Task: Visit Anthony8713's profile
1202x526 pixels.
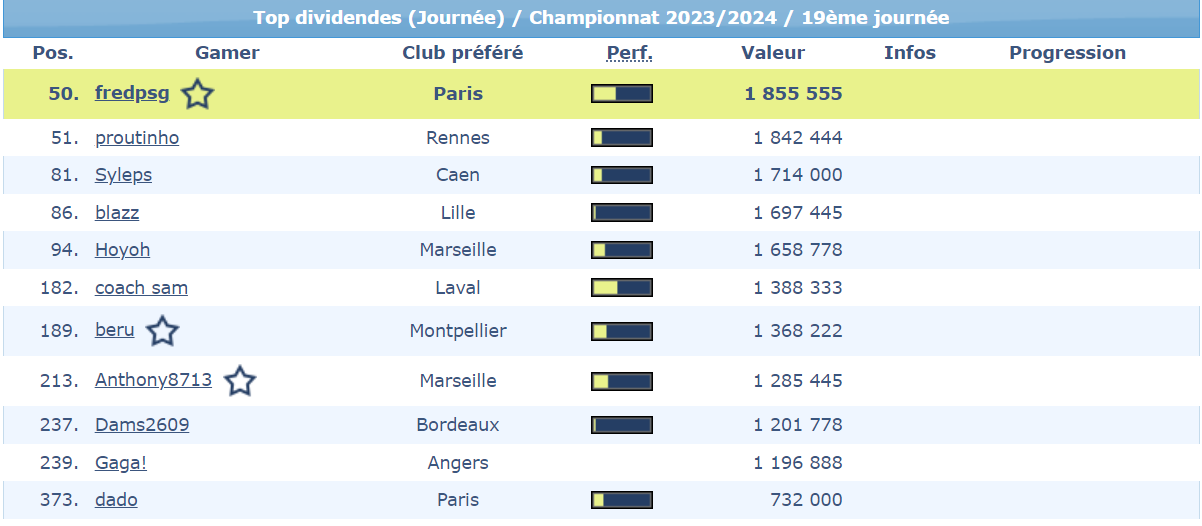Action: tap(153, 380)
